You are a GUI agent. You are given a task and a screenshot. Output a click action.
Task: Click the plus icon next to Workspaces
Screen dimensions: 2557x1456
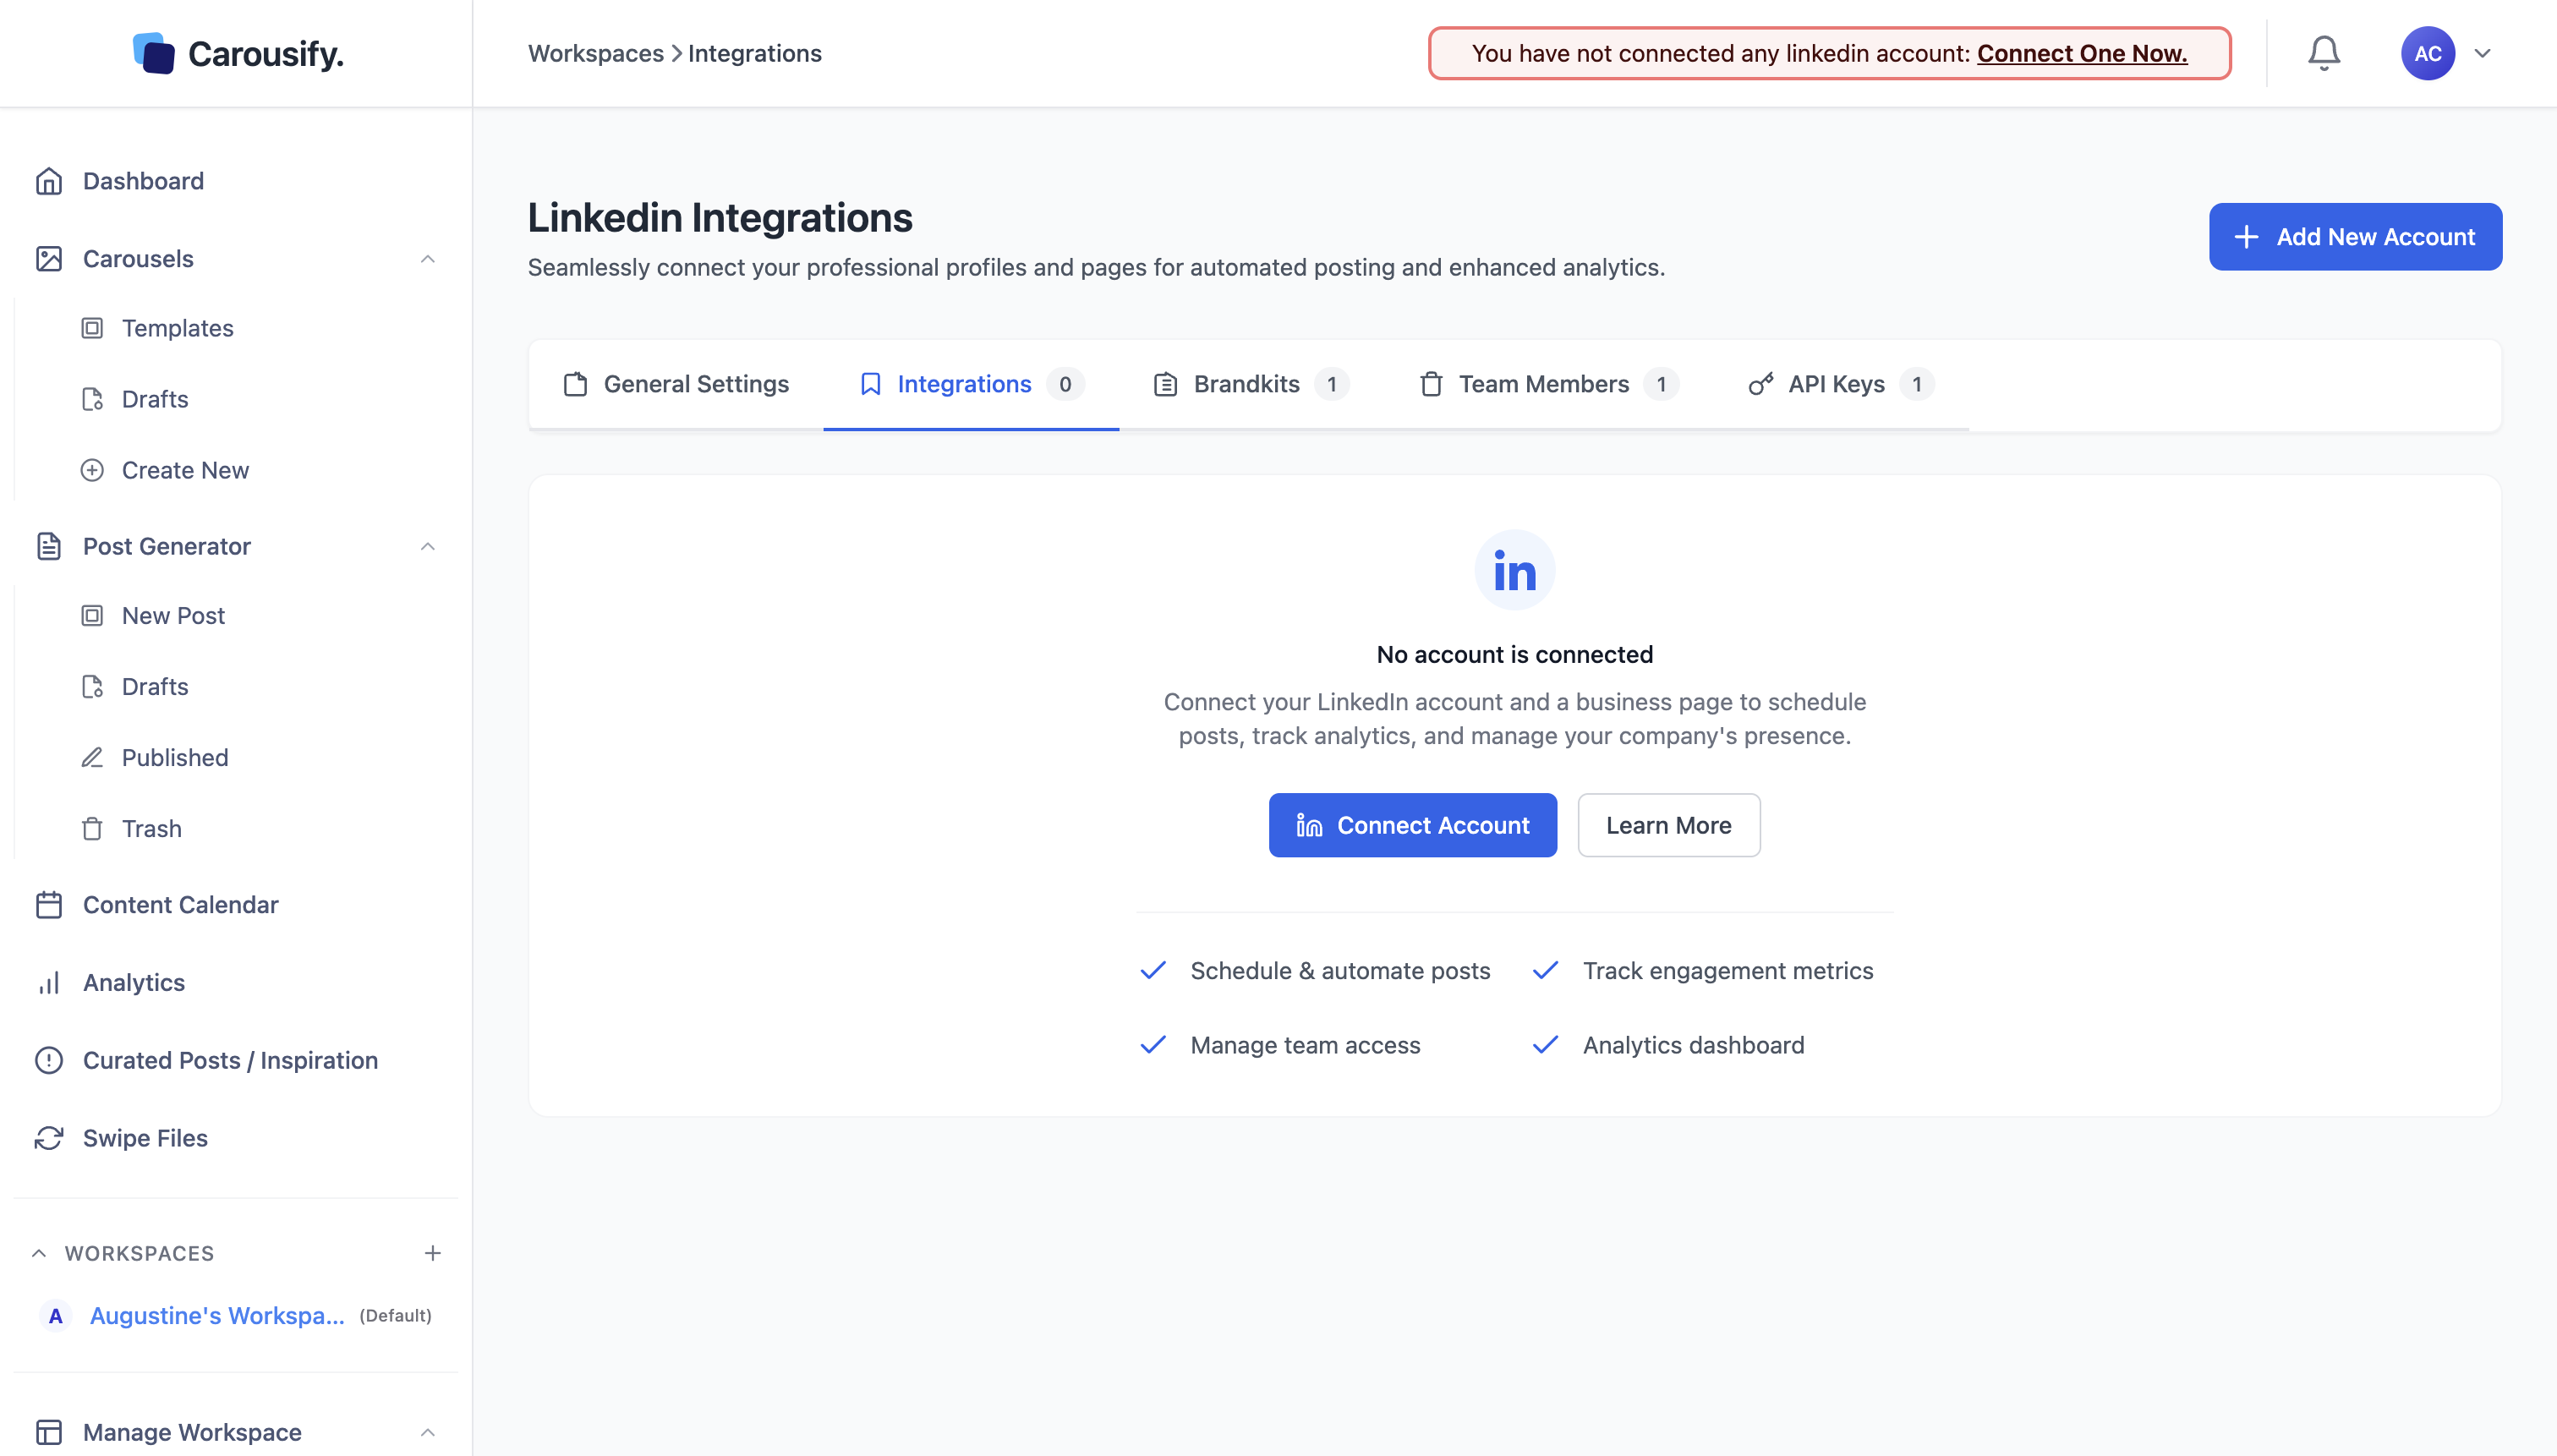click(x=432, y=1253)
